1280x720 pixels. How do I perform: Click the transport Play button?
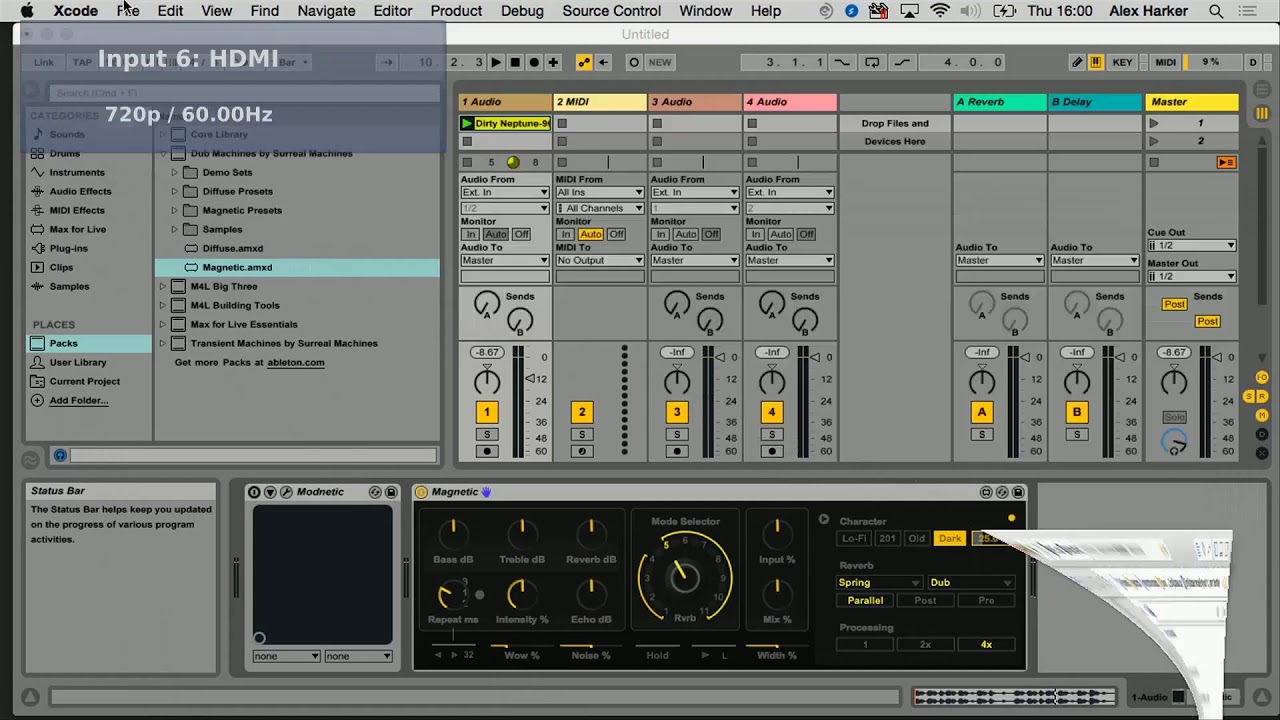point(496,62)
